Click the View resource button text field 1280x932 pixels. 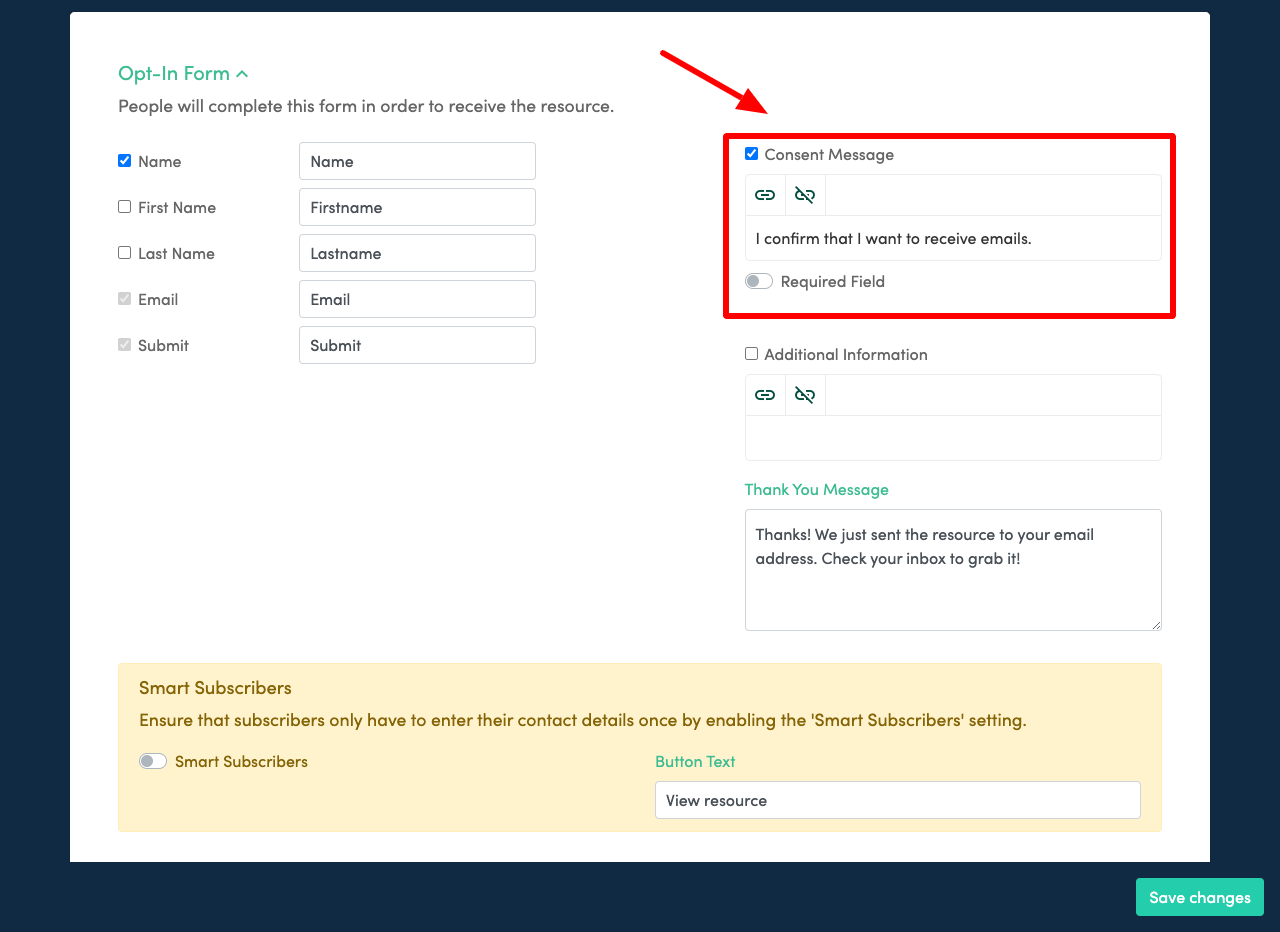897,800
